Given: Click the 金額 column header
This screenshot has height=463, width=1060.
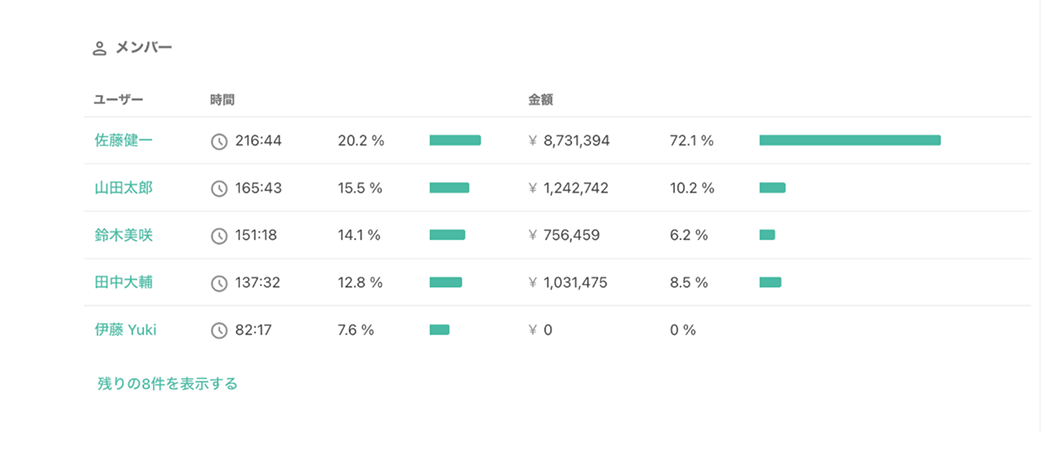Looking at the screenshot, I should 541,100.
